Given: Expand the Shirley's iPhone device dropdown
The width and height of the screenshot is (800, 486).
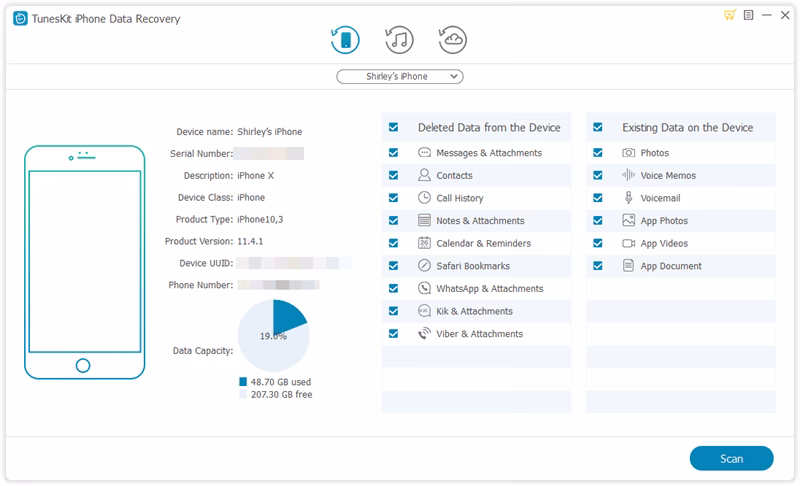Looking at the screenshot, I should [x=399, y=77].
